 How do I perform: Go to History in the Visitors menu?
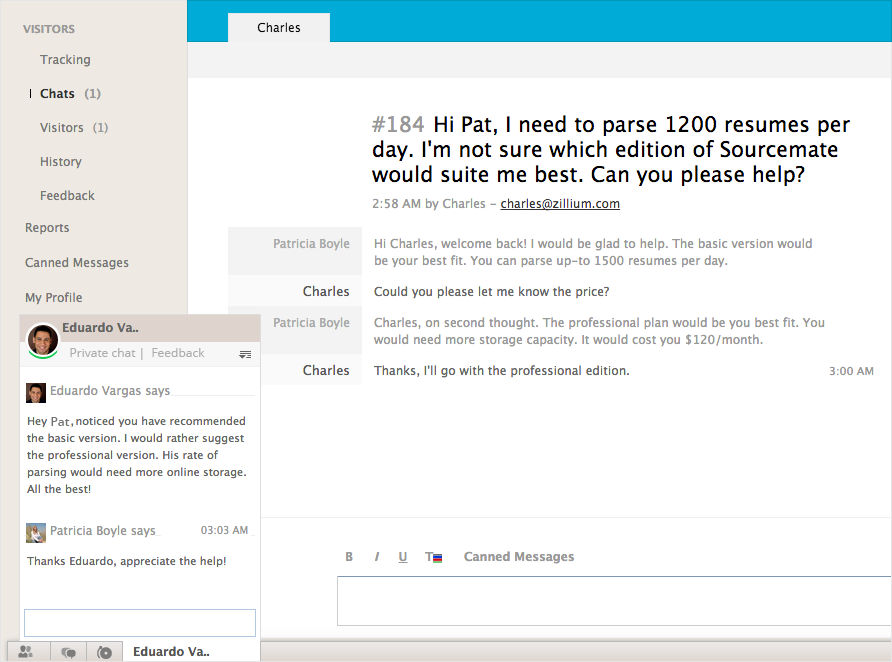(61, 162)
